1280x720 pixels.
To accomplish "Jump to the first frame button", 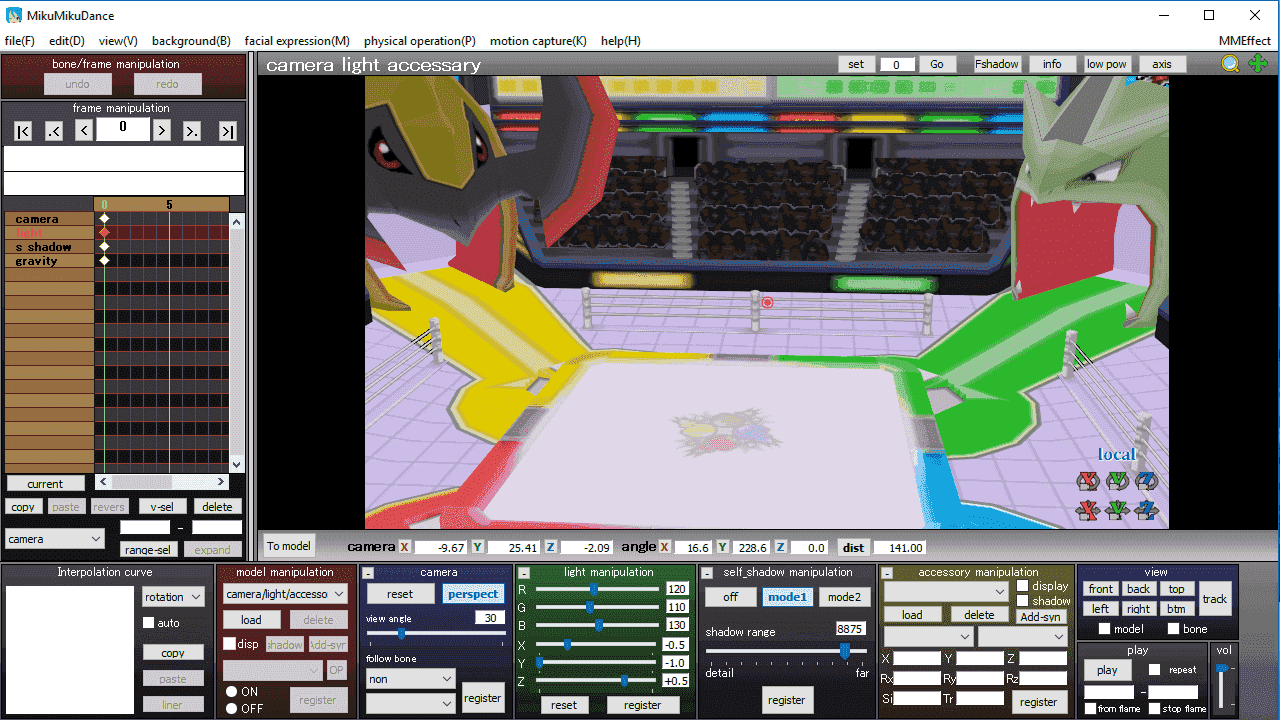I will coord(23,131).
